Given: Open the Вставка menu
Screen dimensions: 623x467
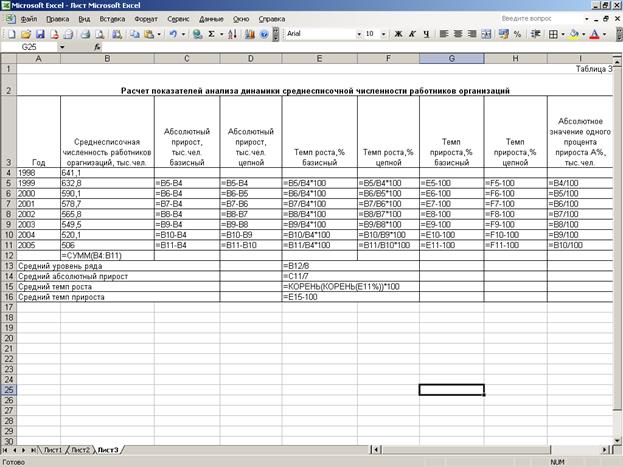Looking at the screenshot, I should click(112, 19).
